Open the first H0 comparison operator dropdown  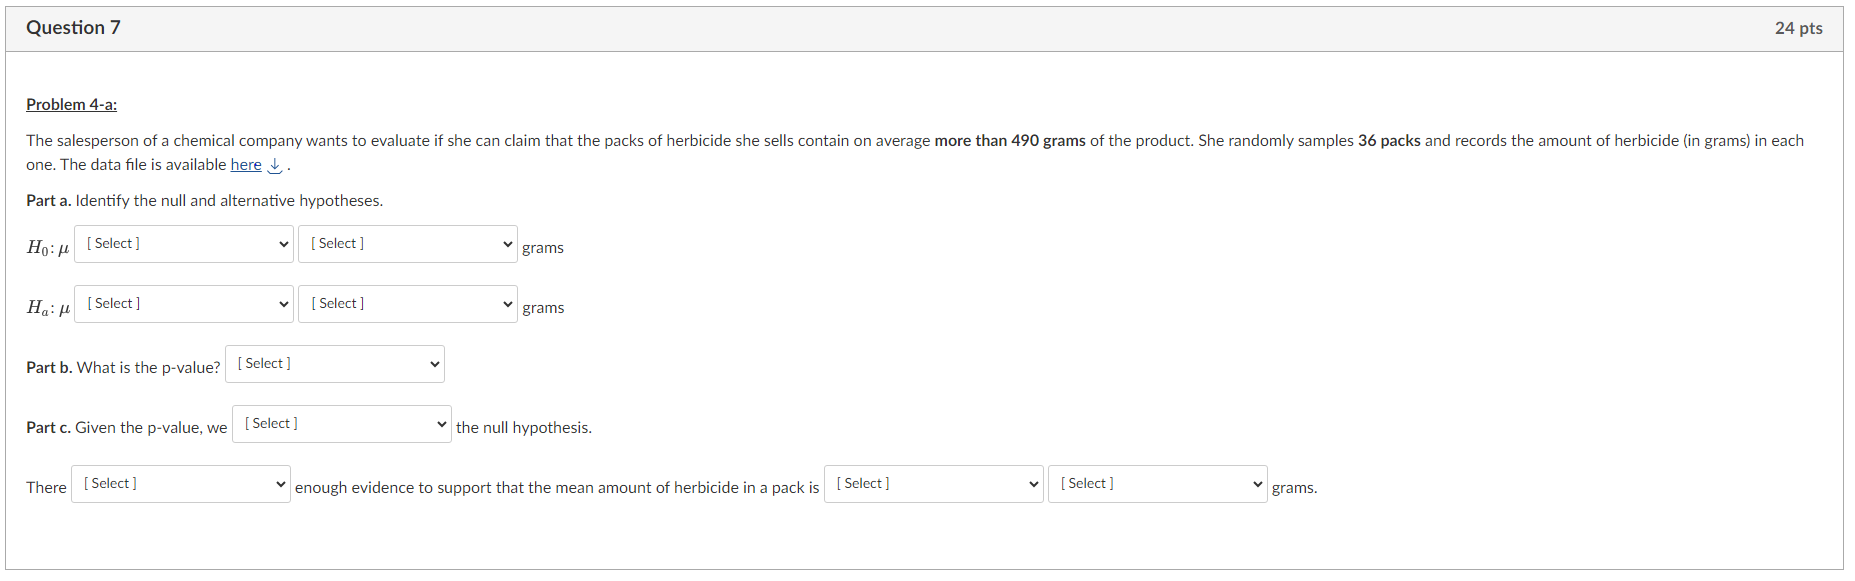click(x=183, y=243)
